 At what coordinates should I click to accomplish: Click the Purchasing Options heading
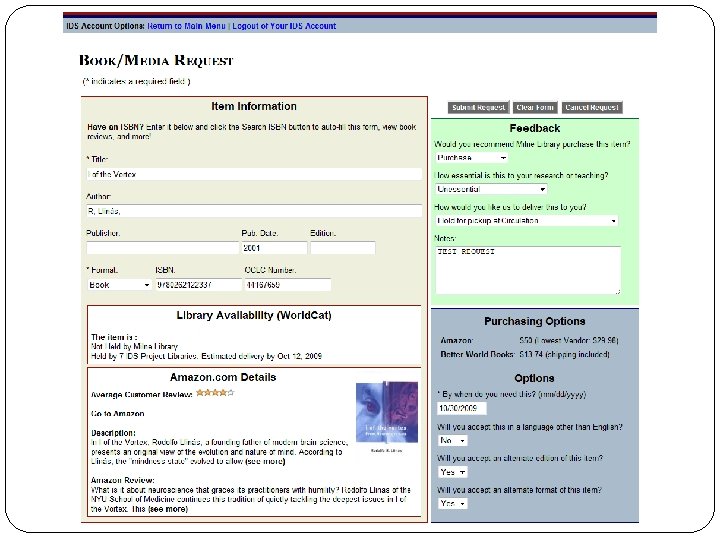coord(535,321)
